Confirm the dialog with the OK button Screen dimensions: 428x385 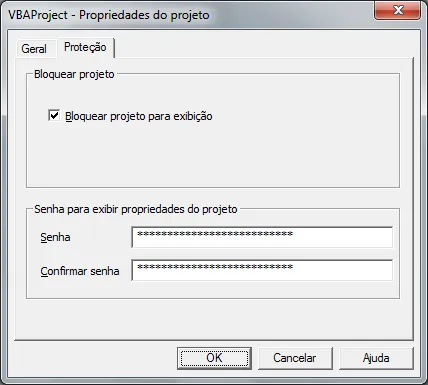coord(214,358)
